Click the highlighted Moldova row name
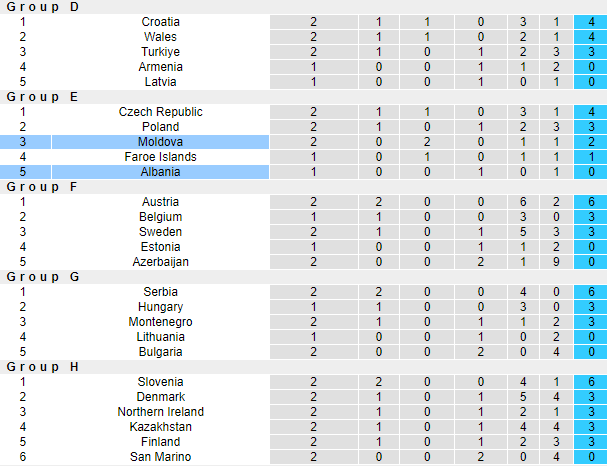This screenshot has height=466, width=607. coord(160,142)
